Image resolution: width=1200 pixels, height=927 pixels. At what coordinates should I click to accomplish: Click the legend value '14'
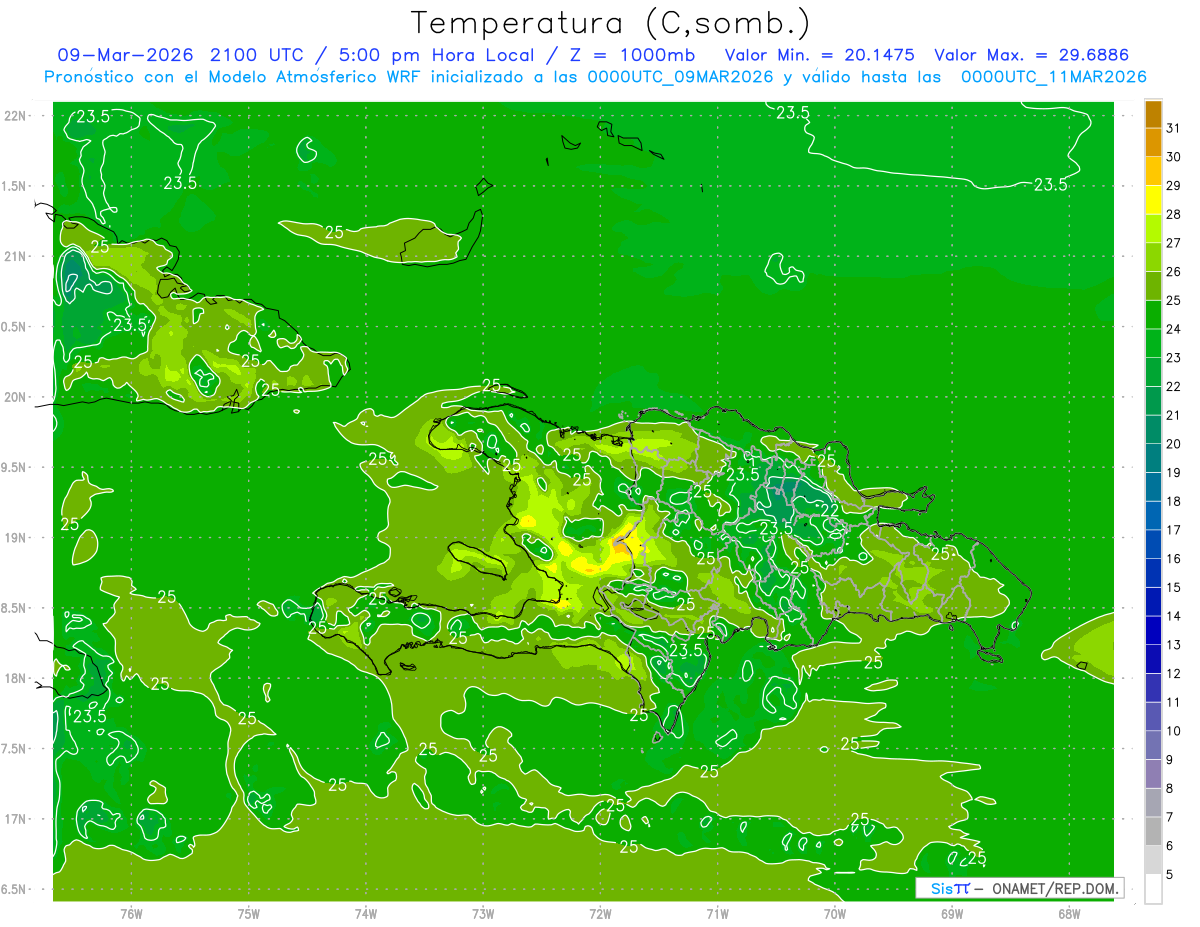coord(1173,616)
